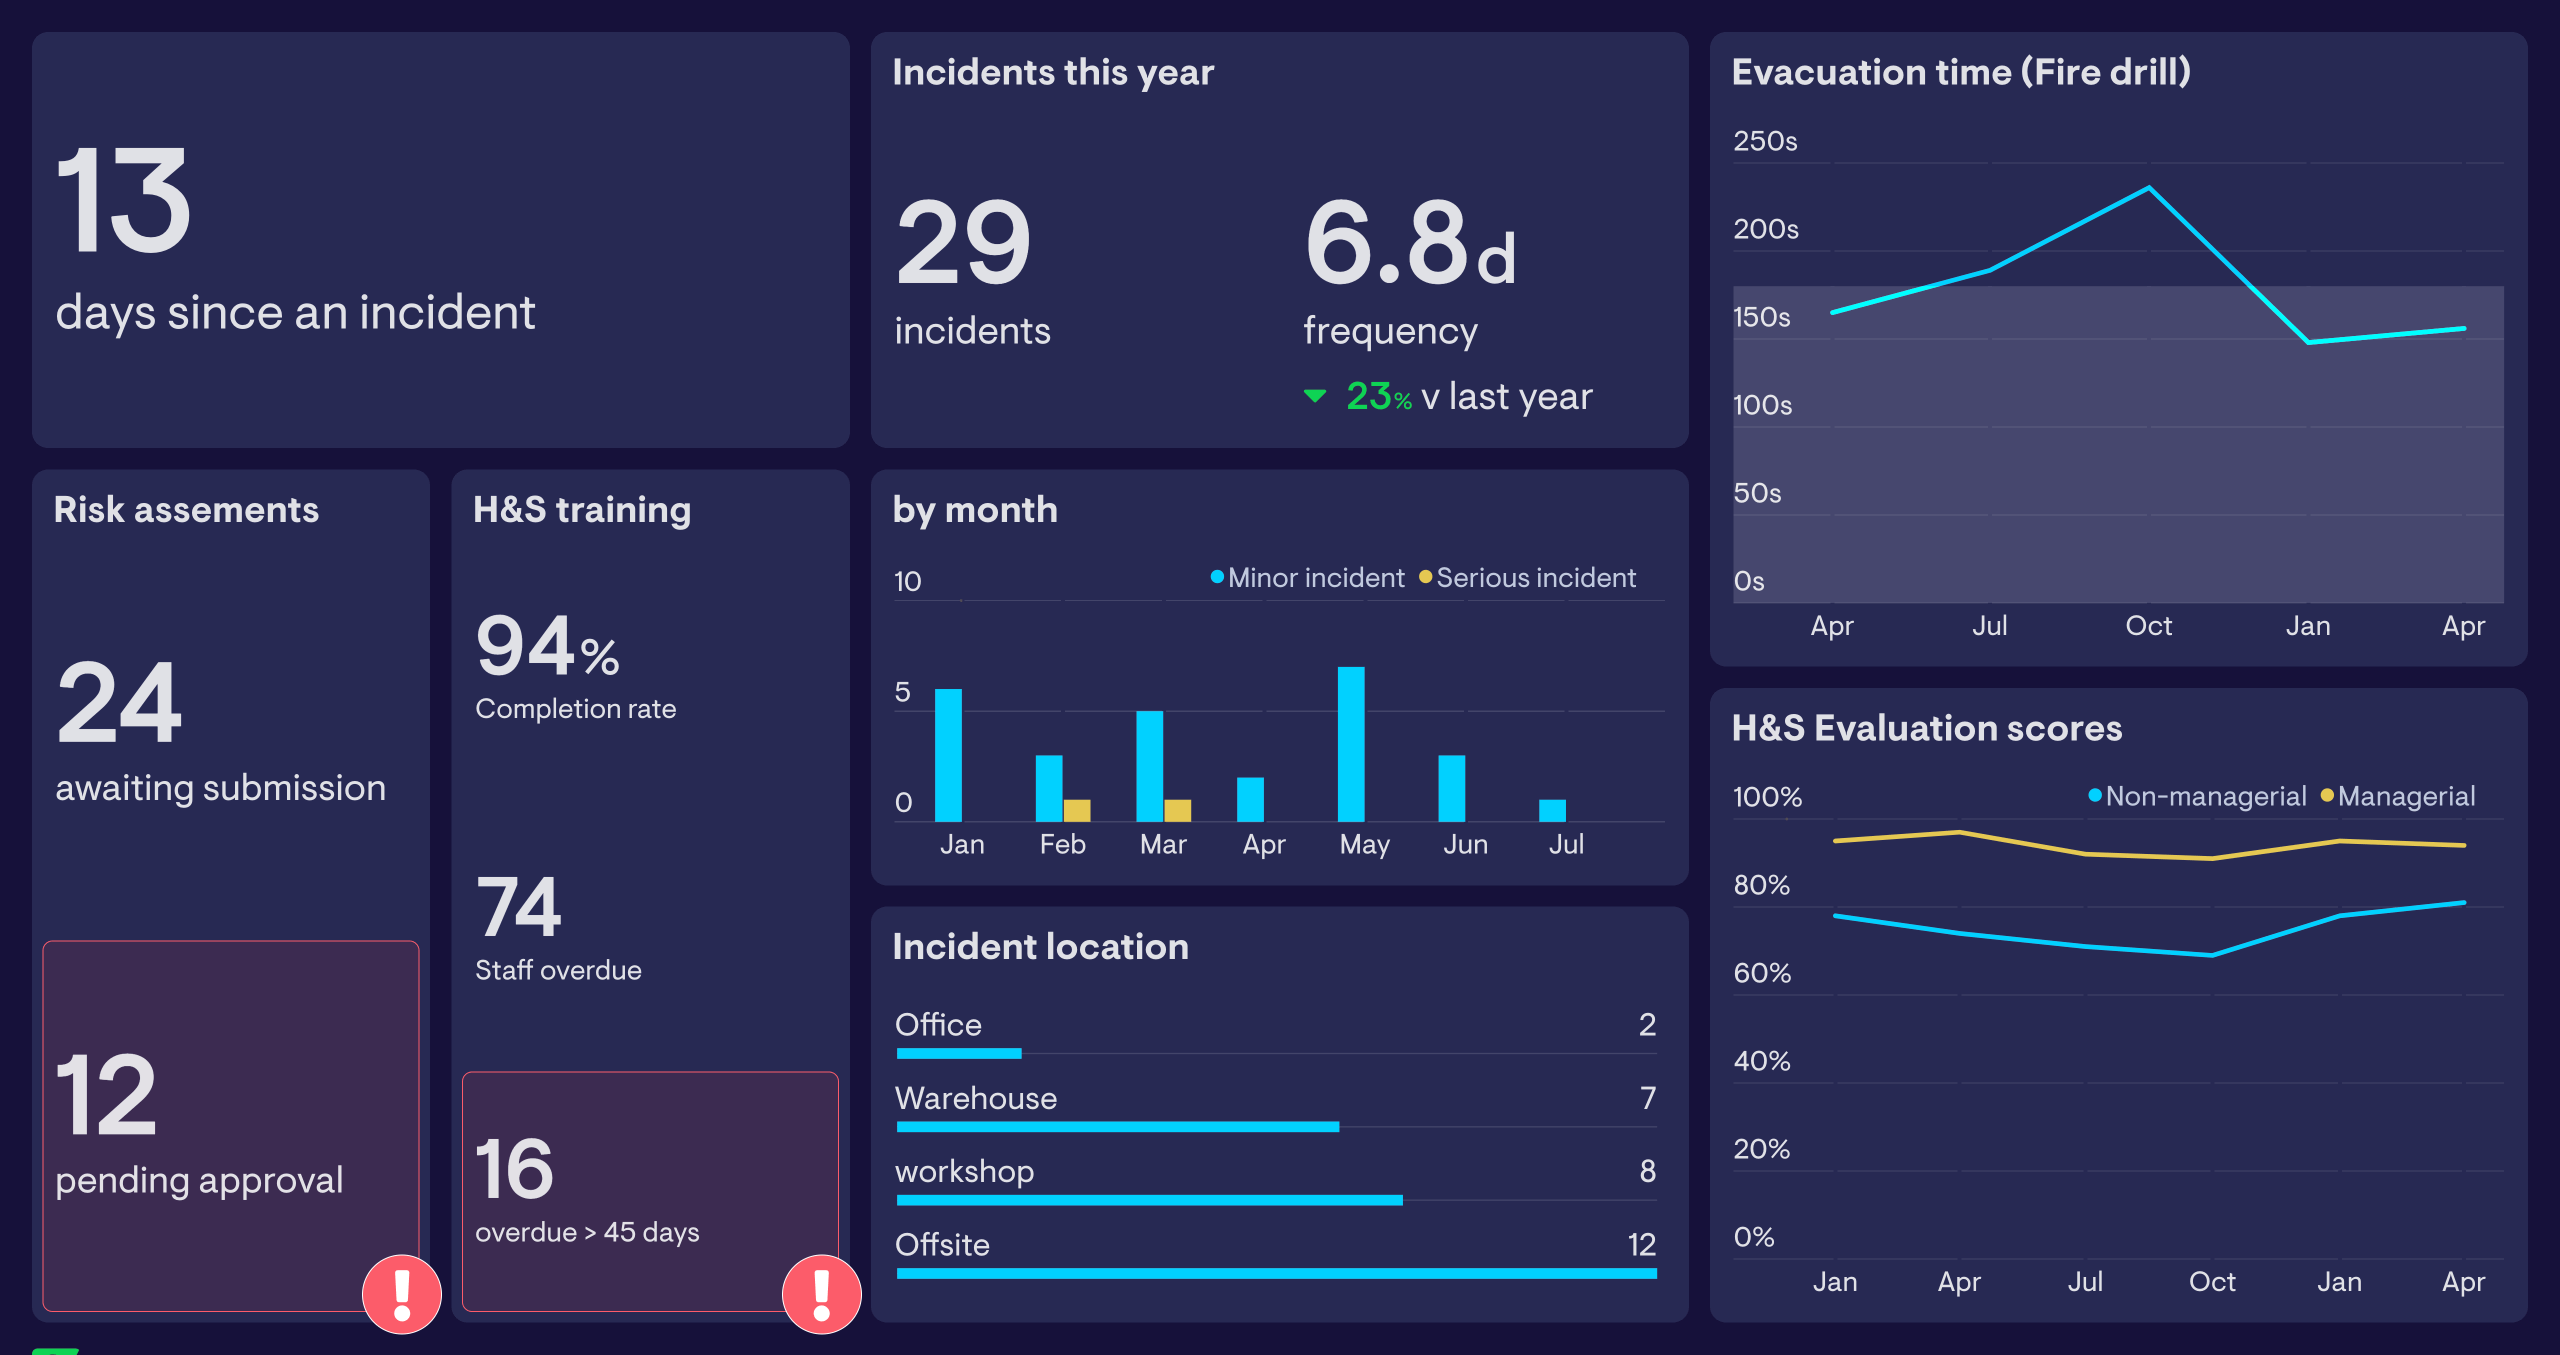Open the 12 pending approval card
The width and height of the screenshot is (2560, 1355).
pos(230,1125)
